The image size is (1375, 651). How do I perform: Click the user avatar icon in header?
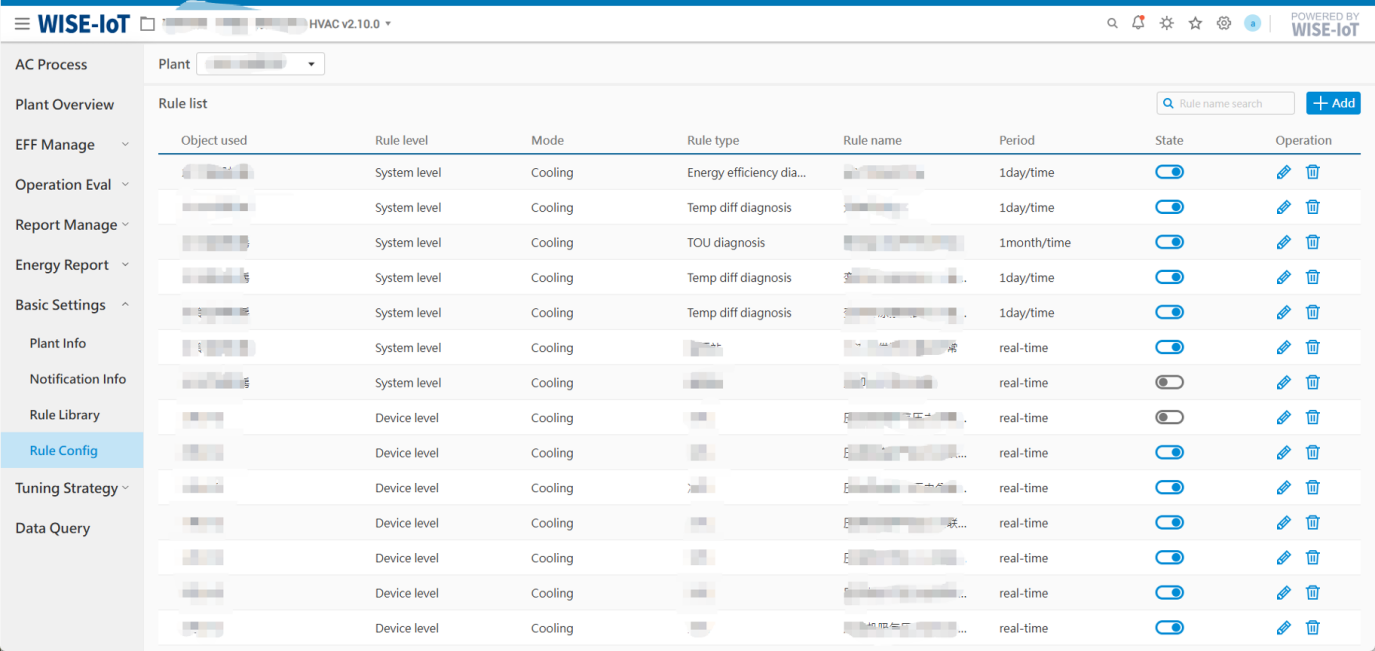(1252, 23)
